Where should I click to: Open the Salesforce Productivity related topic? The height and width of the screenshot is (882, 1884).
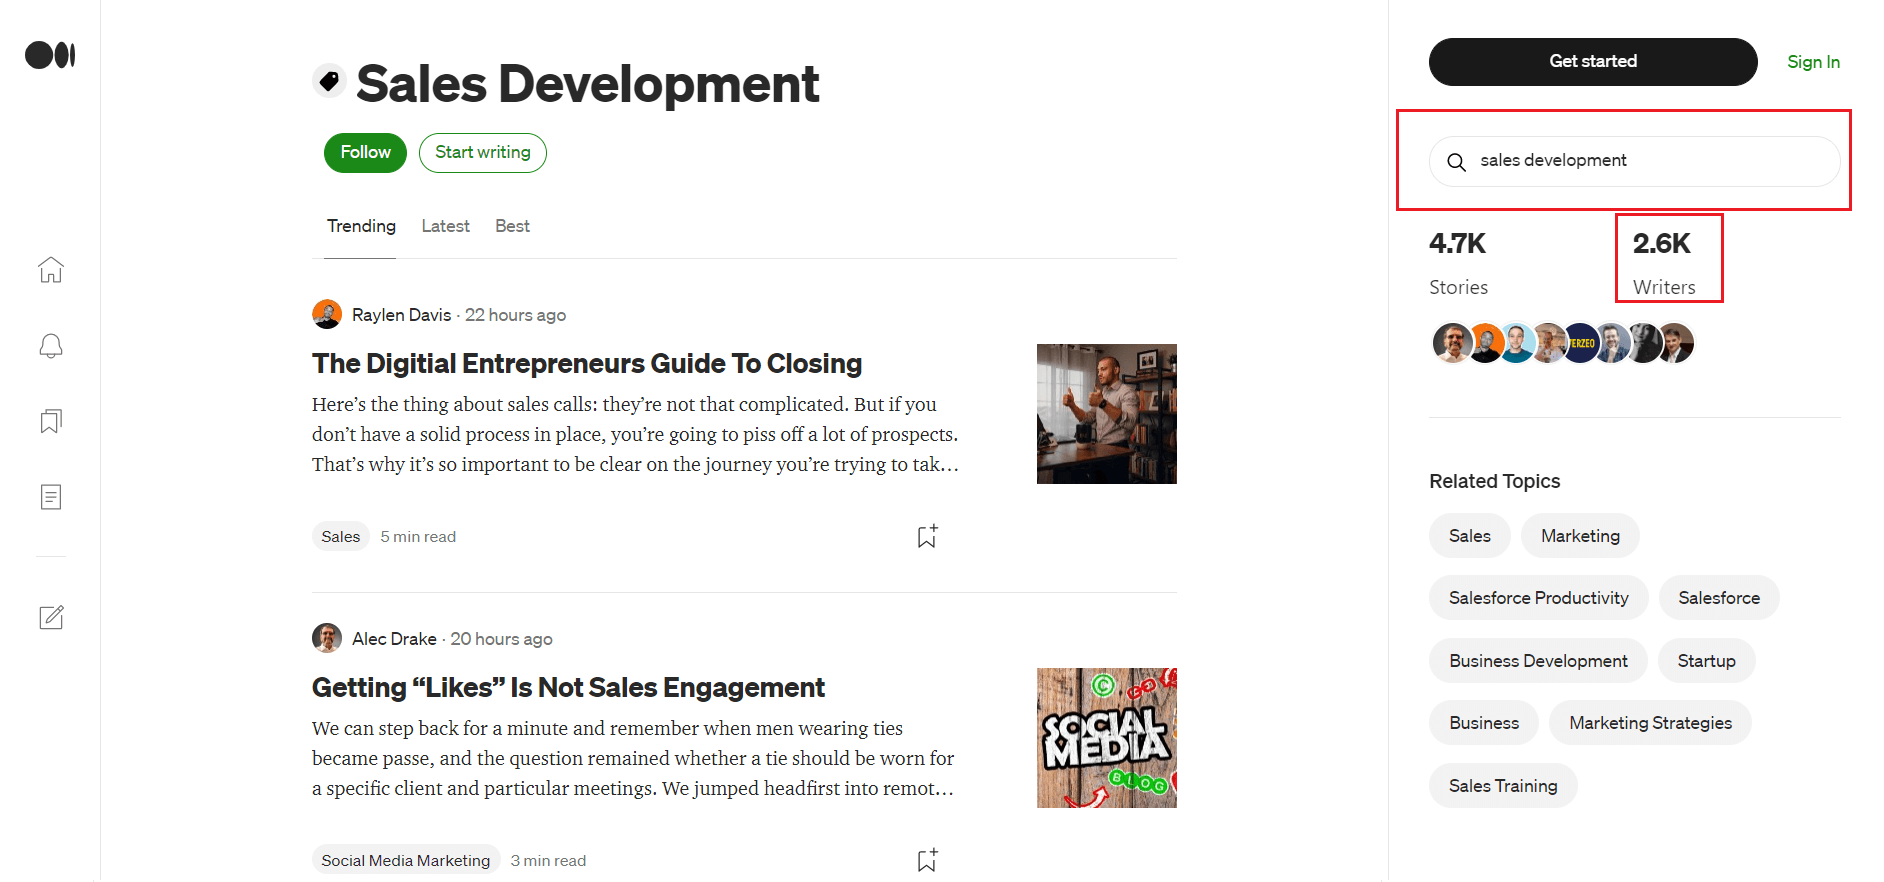pyautogui.click(x=1538, y=598)
